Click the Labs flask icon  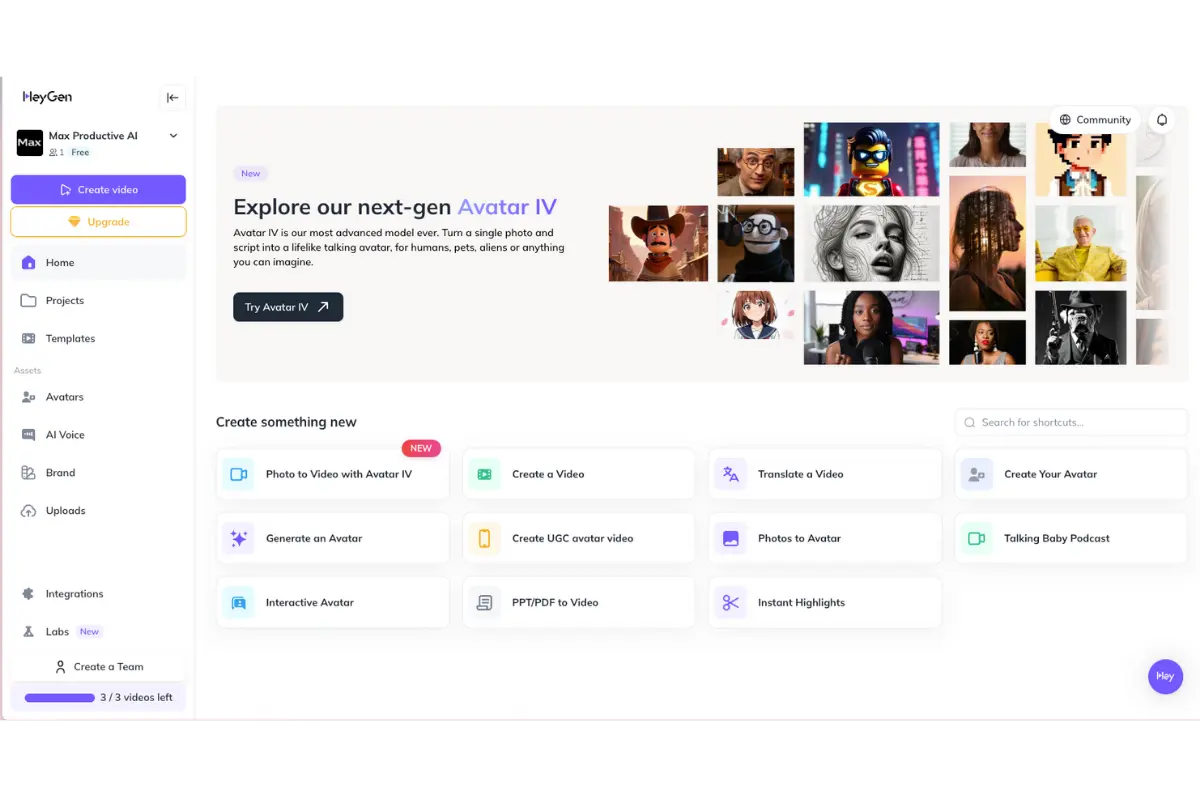click(28, 632)
